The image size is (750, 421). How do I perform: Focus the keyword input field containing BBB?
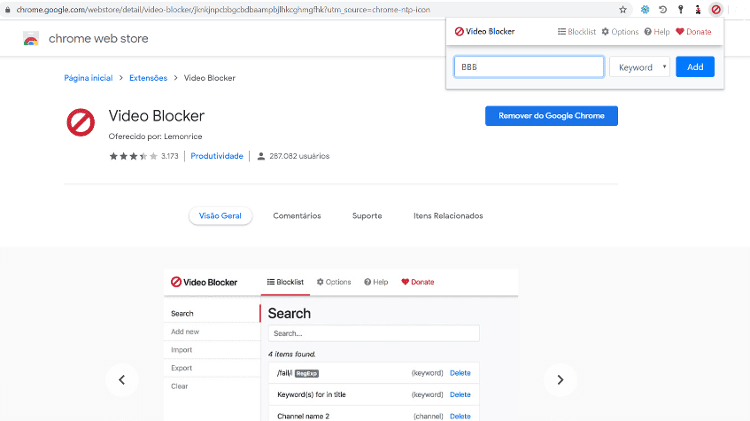point(529,67)
